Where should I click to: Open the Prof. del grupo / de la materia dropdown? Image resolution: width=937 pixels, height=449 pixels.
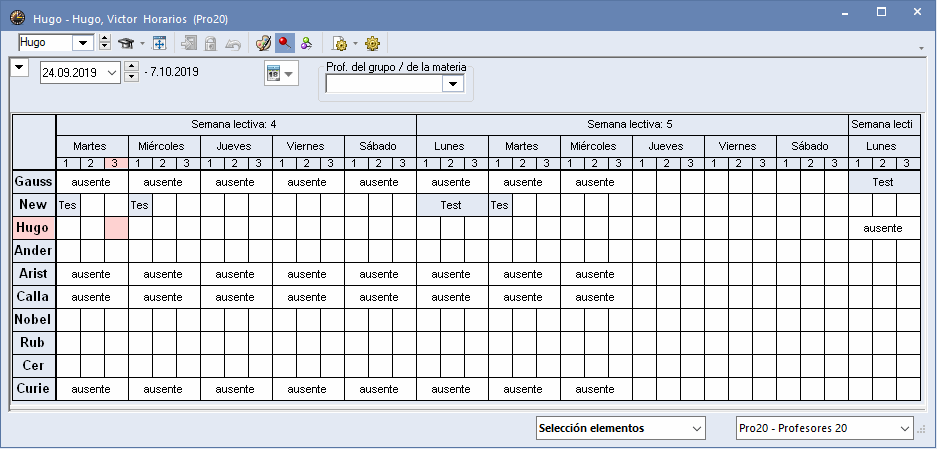point(452,84)
